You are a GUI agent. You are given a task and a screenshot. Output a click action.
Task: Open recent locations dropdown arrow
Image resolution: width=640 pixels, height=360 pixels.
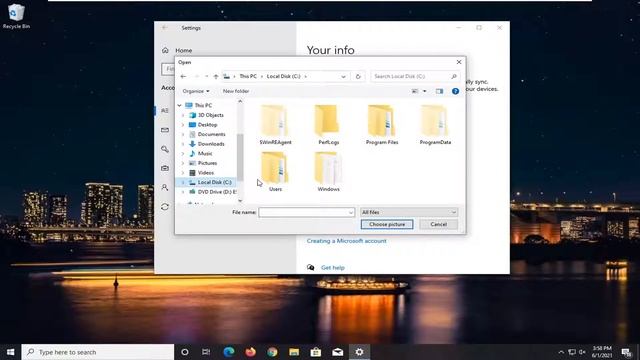207,76
